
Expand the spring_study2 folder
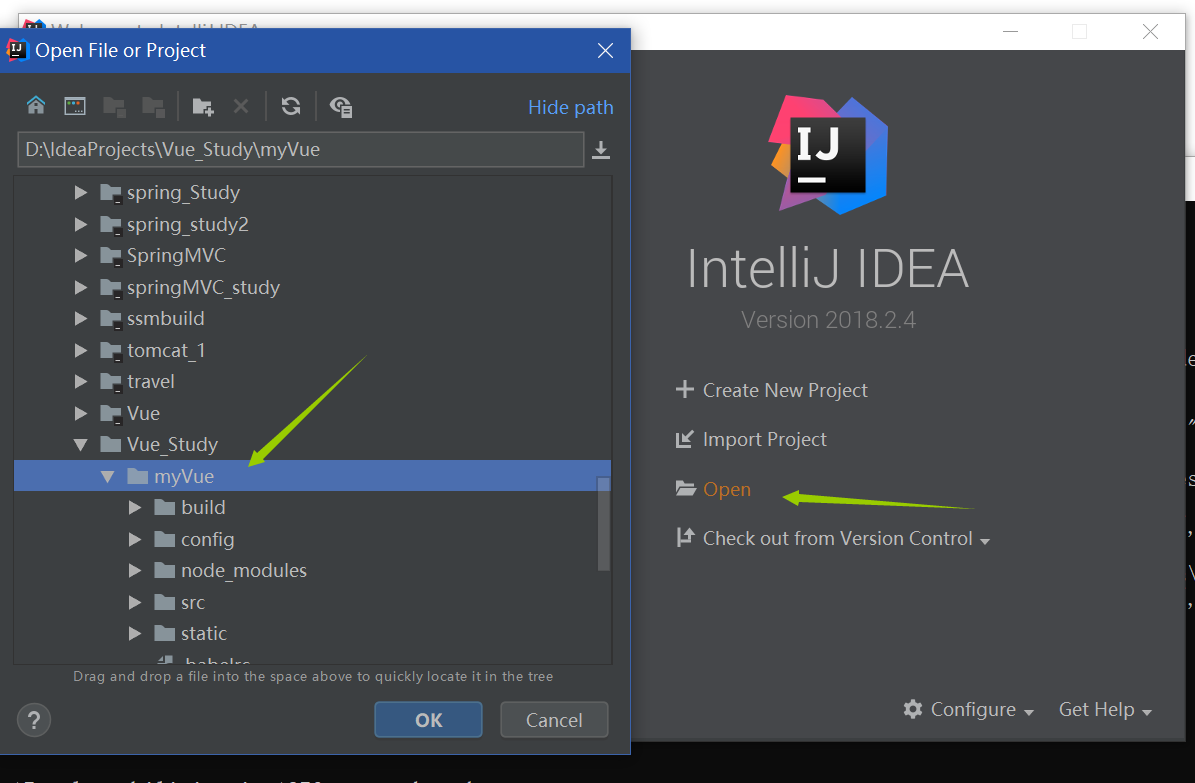point(81,224)
